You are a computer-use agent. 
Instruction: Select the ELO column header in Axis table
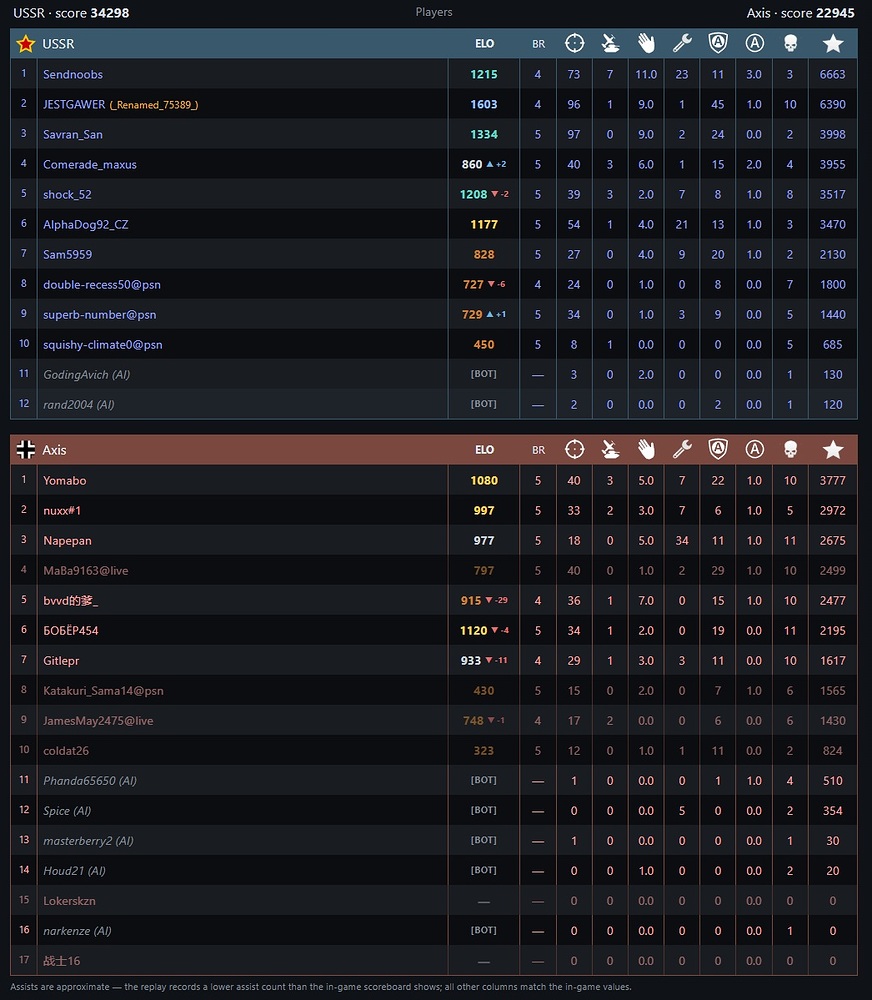click(484, 450)
